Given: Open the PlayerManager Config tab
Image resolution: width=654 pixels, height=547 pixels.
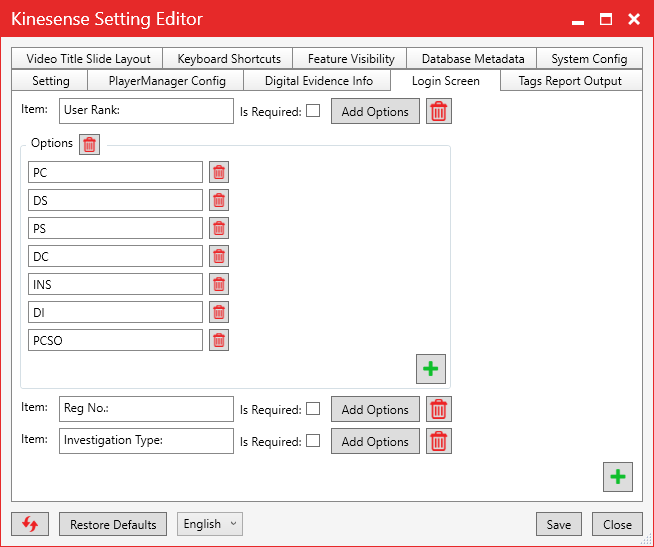Looking at the screenshot, I should tap(166, 81).
